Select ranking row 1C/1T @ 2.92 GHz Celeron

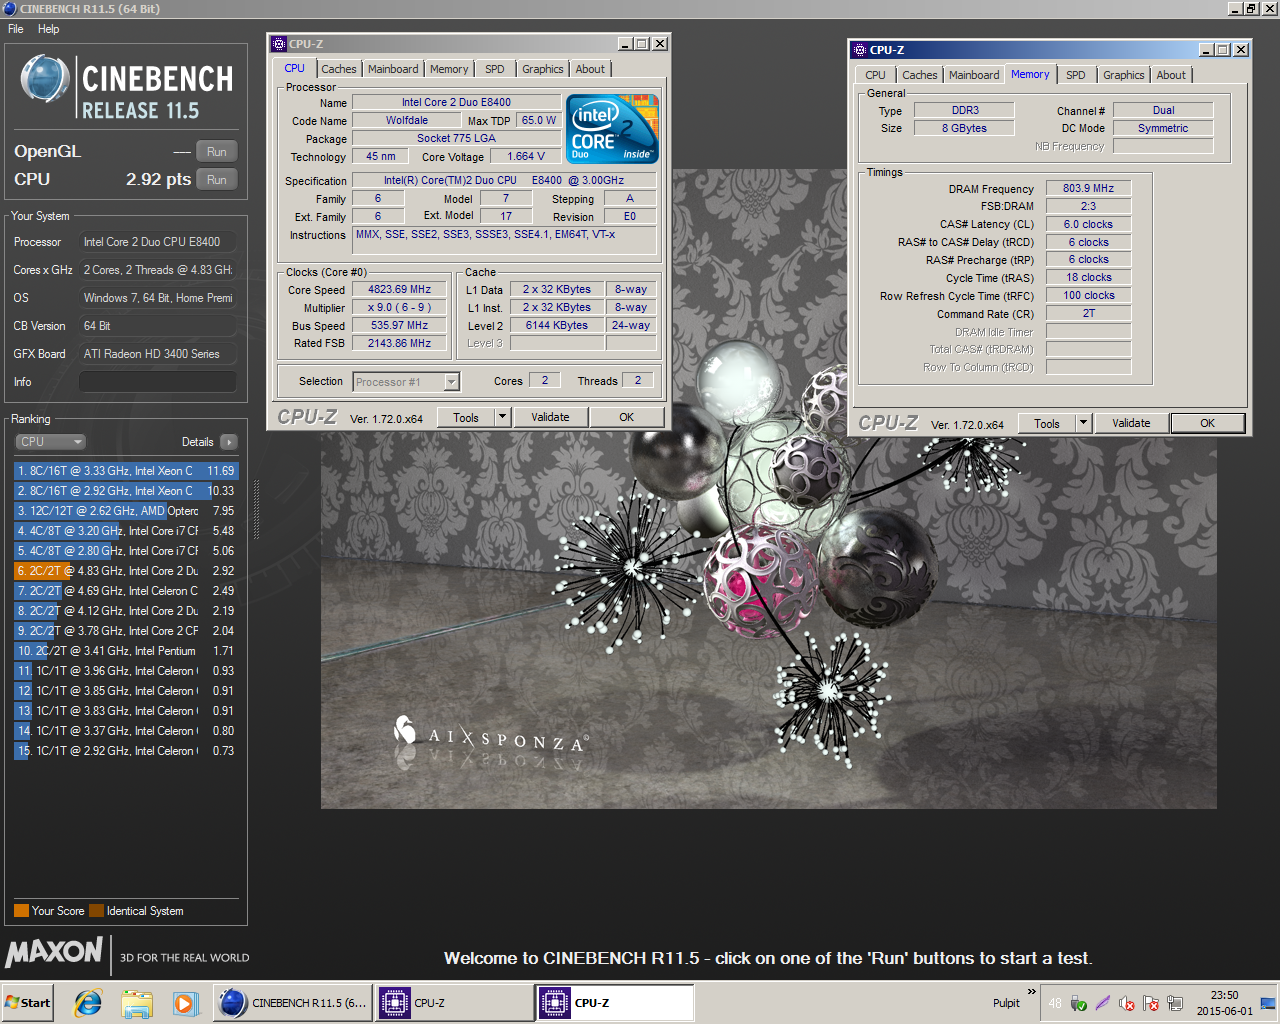coord(126,751)
